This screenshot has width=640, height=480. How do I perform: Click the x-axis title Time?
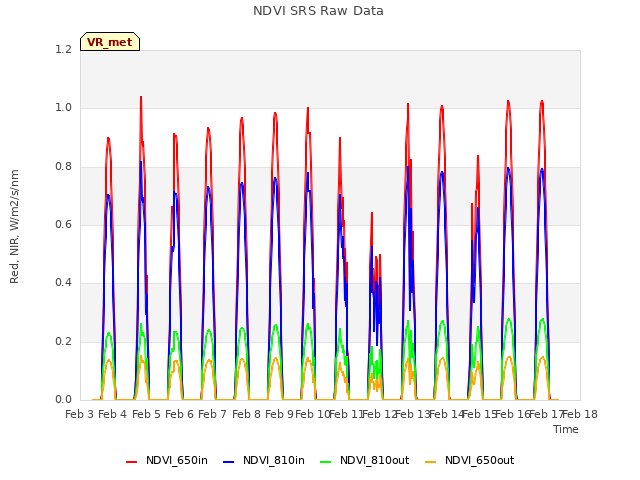(566, 429)
